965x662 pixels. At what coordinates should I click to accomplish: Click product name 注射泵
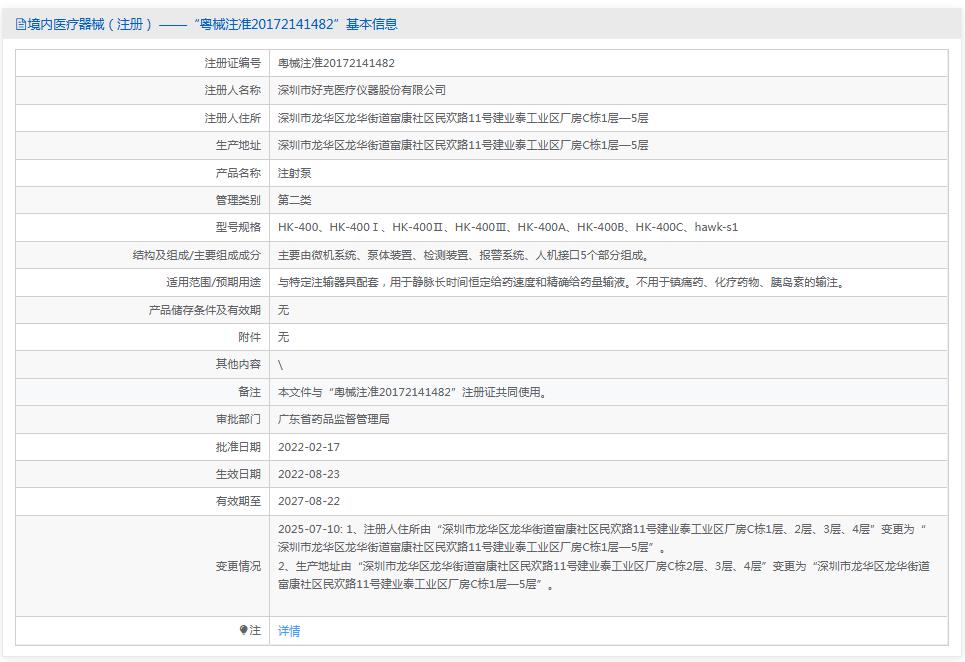[294, 173]
